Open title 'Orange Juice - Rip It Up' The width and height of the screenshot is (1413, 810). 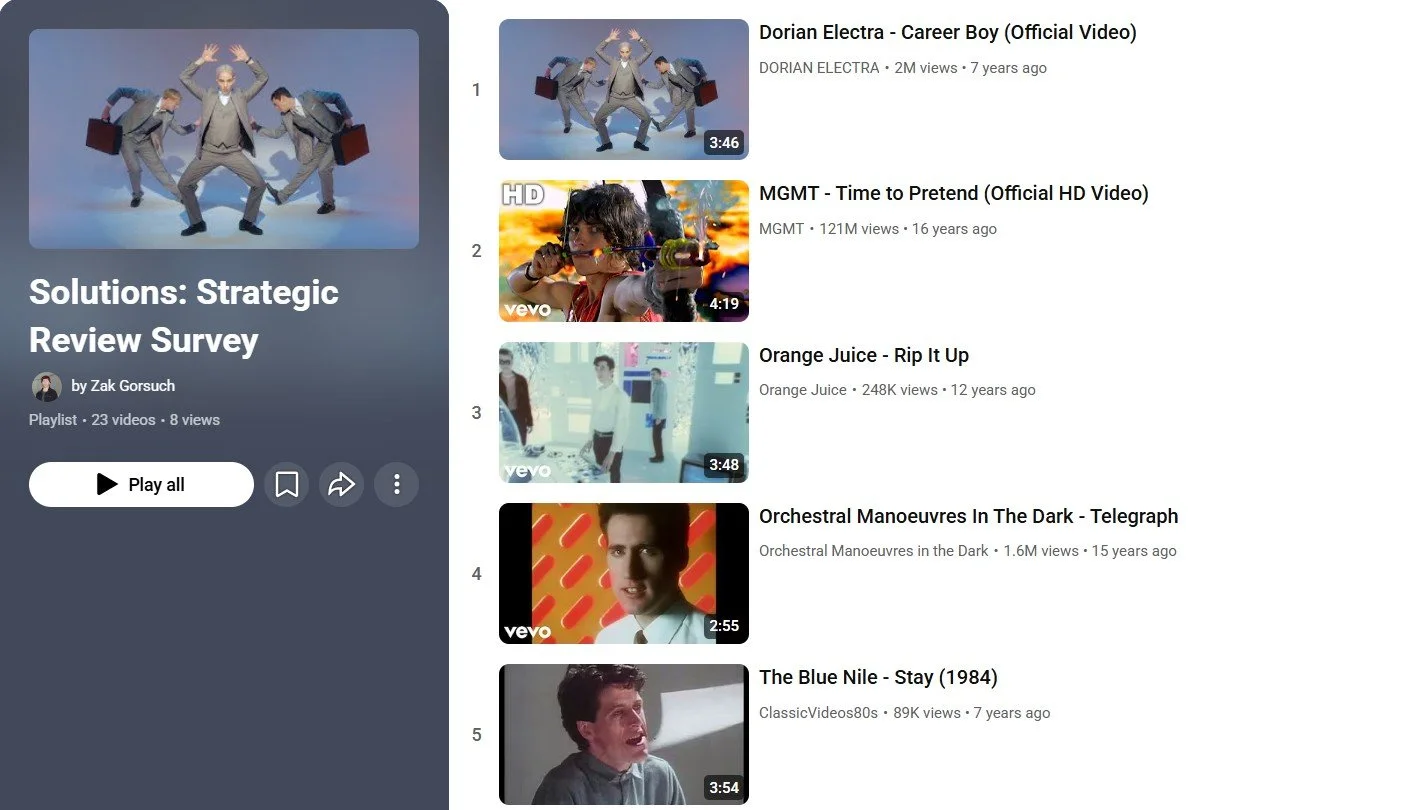tap(864, 355)
